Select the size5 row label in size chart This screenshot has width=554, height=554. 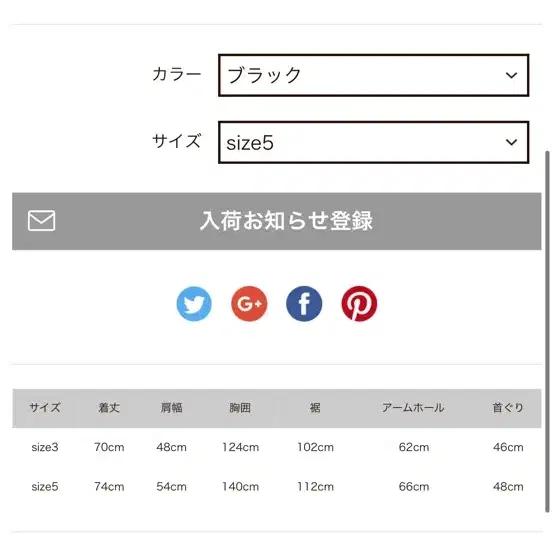pos(45,487)
